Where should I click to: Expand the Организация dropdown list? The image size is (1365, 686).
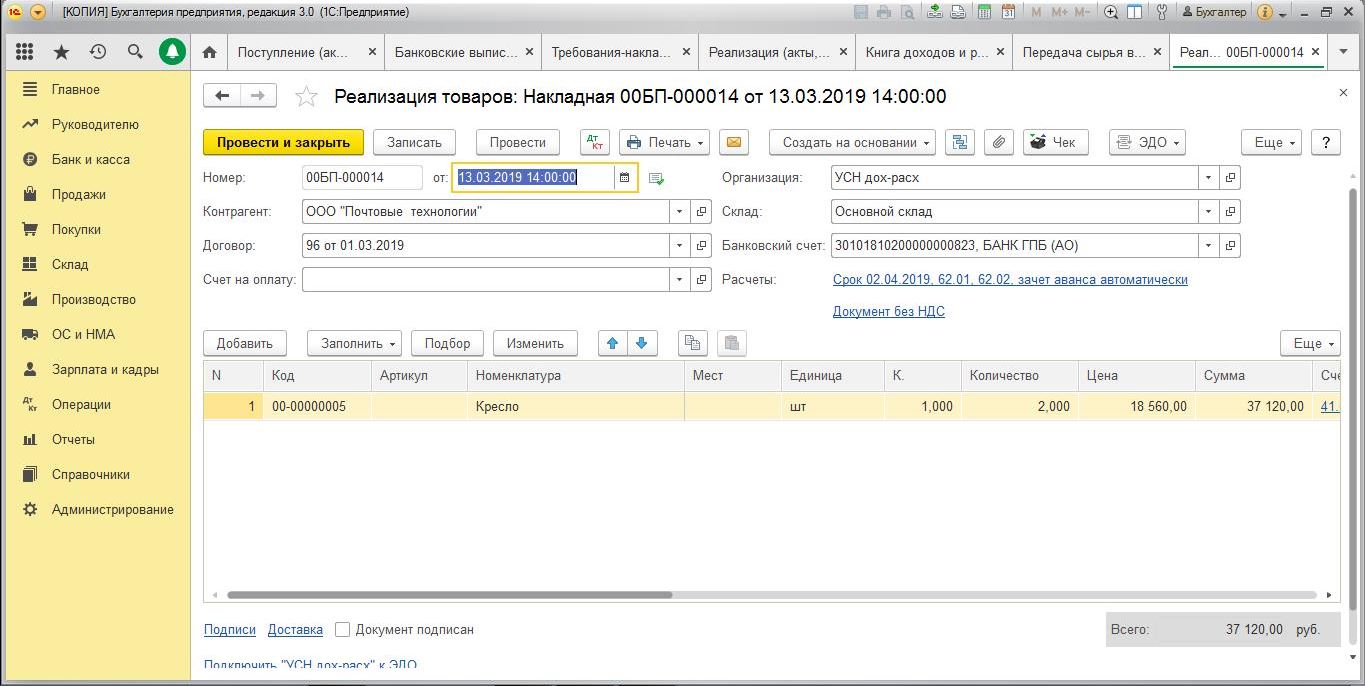click(x=1209, y=178)
